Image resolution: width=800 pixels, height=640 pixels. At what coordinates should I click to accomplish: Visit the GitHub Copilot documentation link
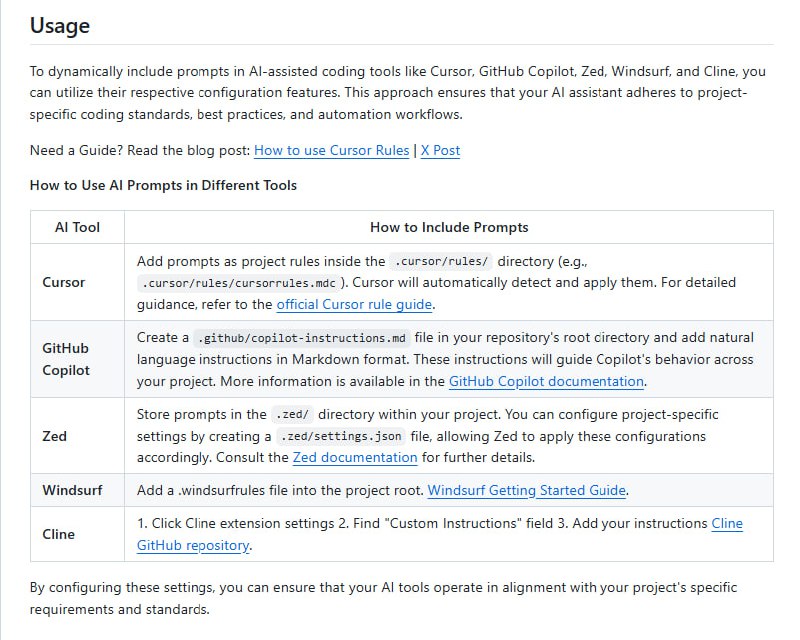[546, 381]
